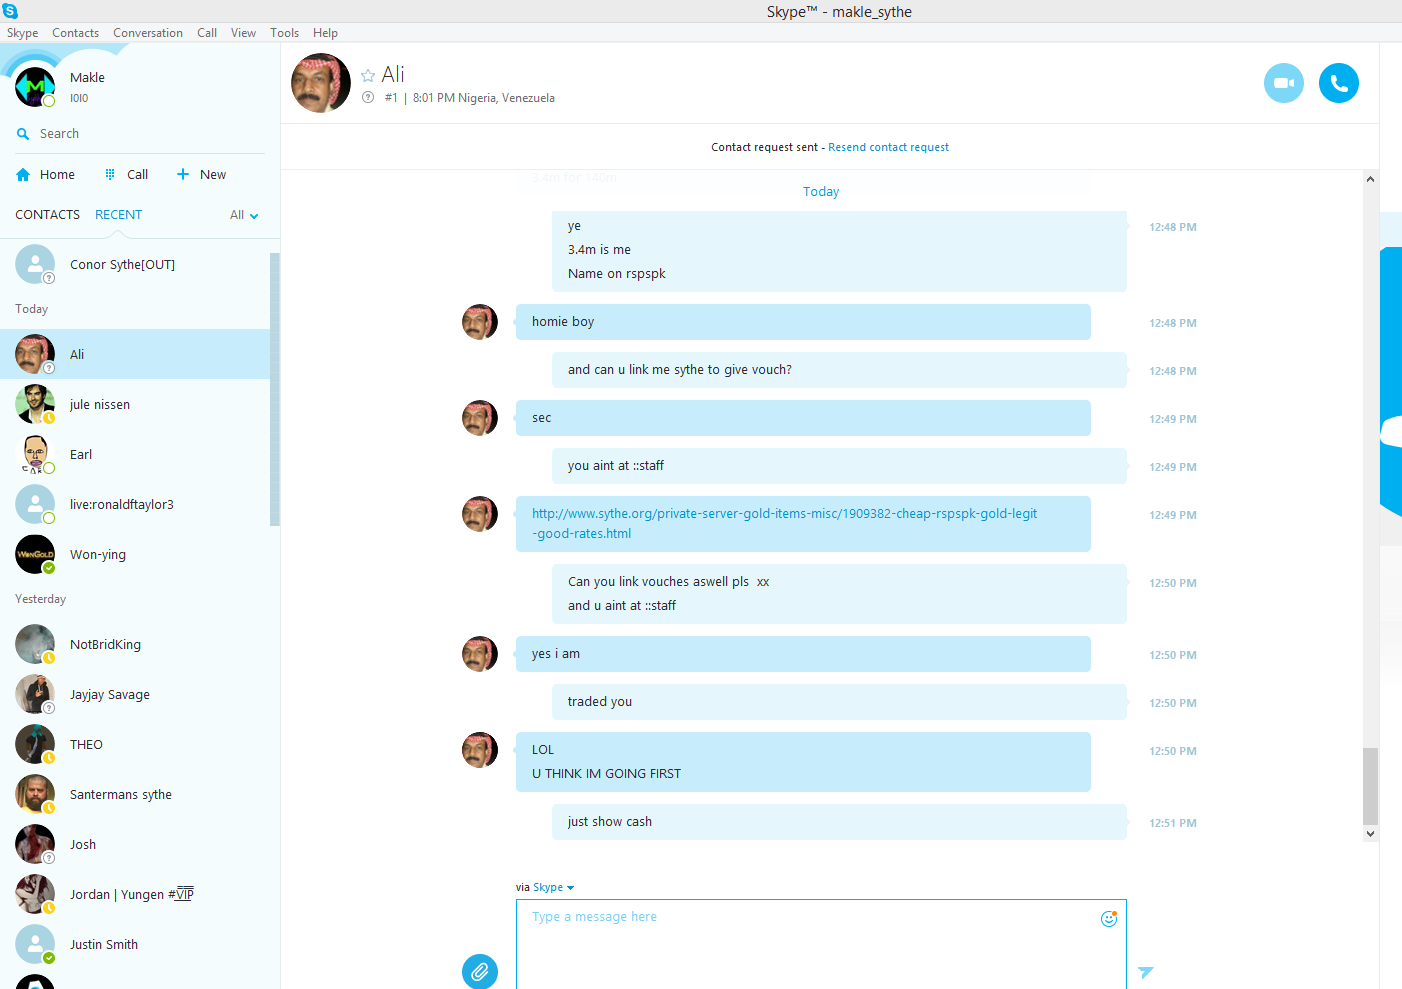Click the send message arrow icon
This screenshot has width=1402, height=989.
click(1146, 972)
